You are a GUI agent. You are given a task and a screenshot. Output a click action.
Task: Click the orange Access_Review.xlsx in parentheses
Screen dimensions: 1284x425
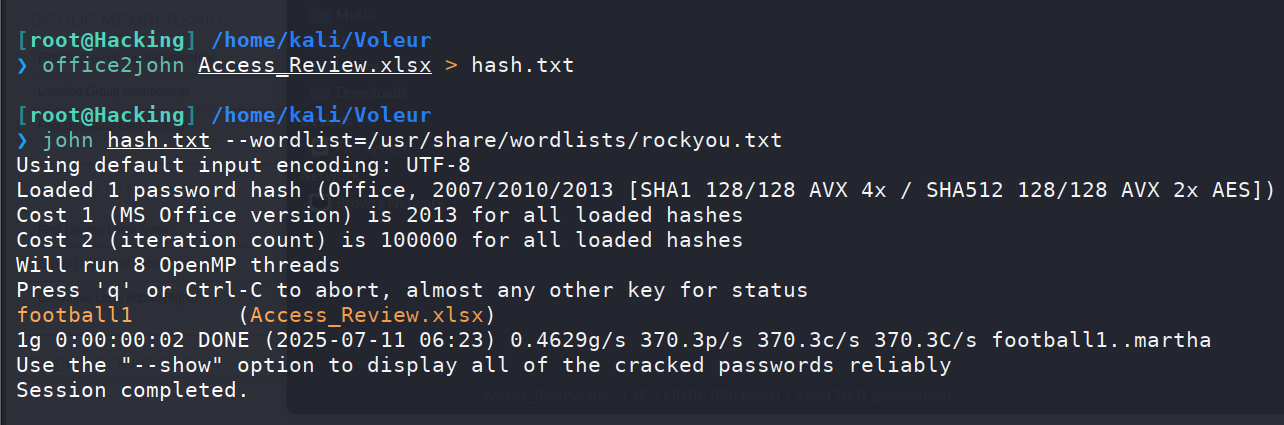click(367, 315)
